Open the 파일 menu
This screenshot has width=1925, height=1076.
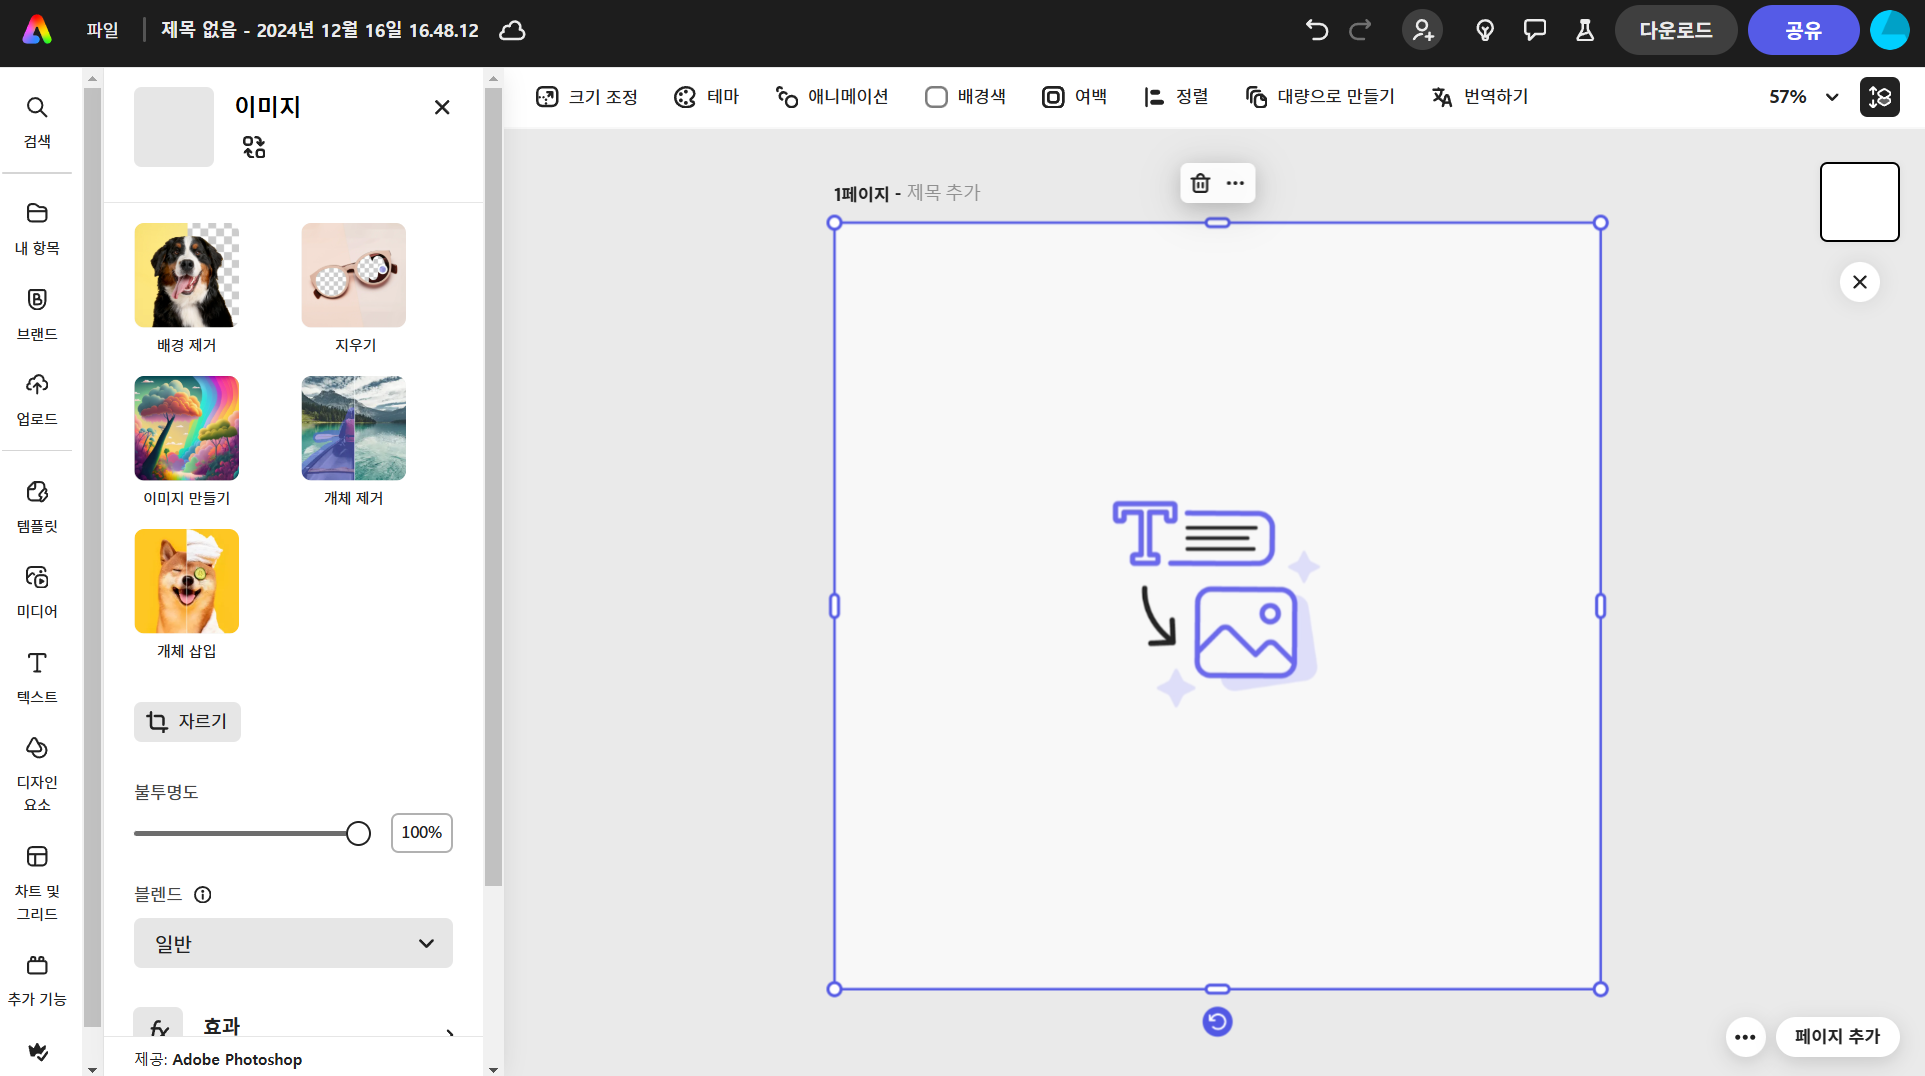pos(102,31)
